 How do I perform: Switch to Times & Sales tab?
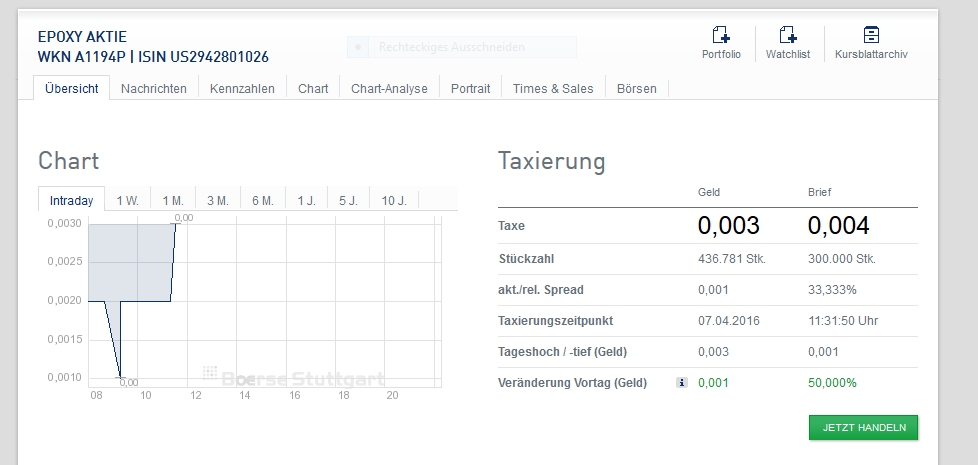pos(553,89)
